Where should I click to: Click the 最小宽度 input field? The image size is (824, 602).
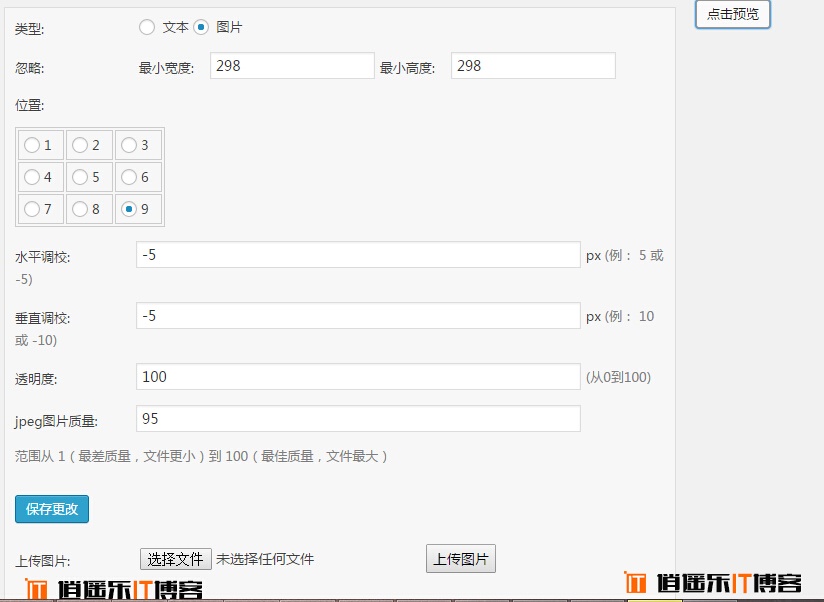(292, 66)
